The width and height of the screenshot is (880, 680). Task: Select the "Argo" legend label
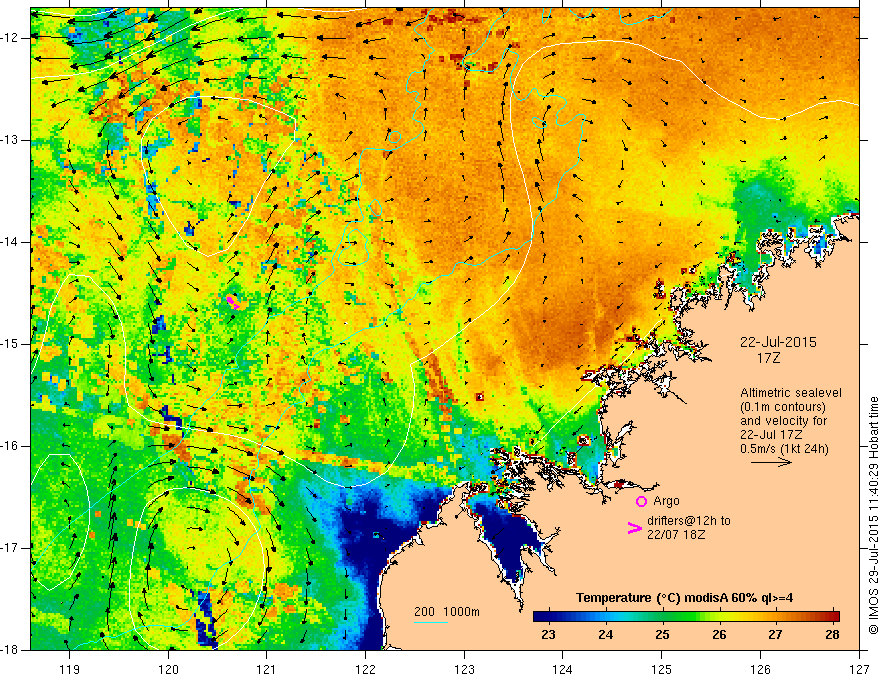(x=666, y=500)
